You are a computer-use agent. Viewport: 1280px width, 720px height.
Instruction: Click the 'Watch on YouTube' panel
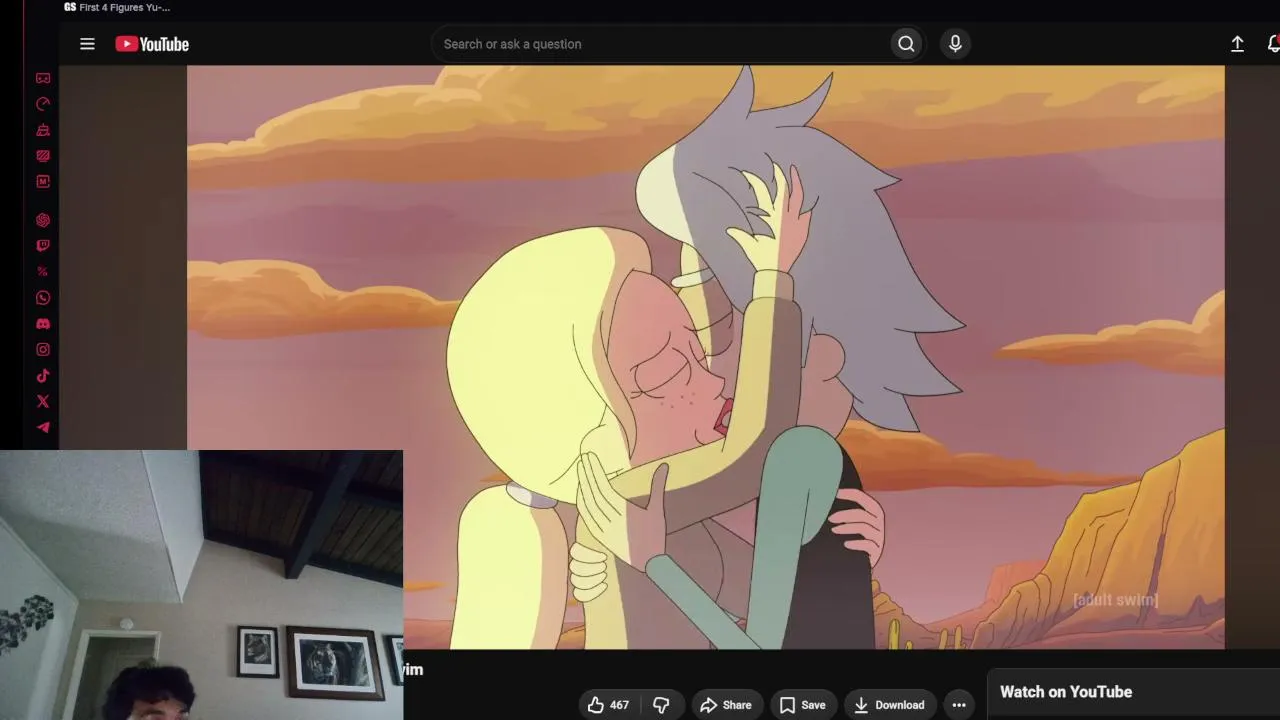pyautogui.click(x=1134, y=694)
